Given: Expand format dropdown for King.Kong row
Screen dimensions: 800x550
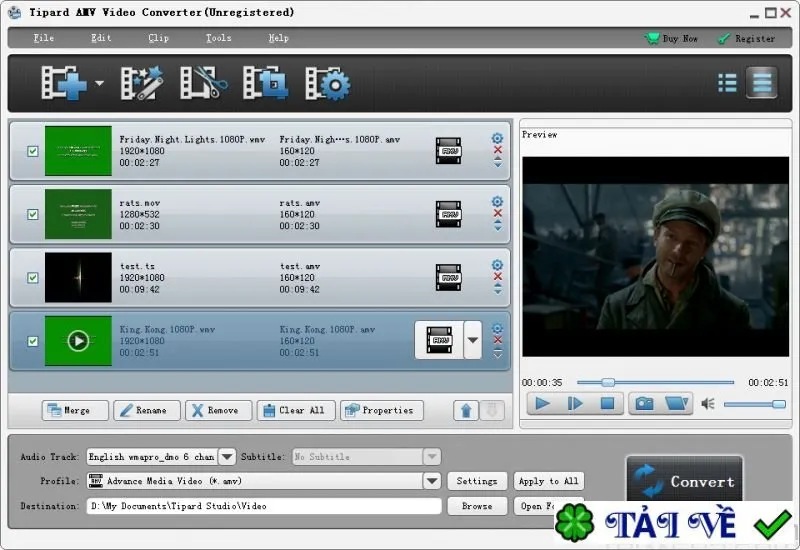Looking at the screenshot, I should pos(473,340).
